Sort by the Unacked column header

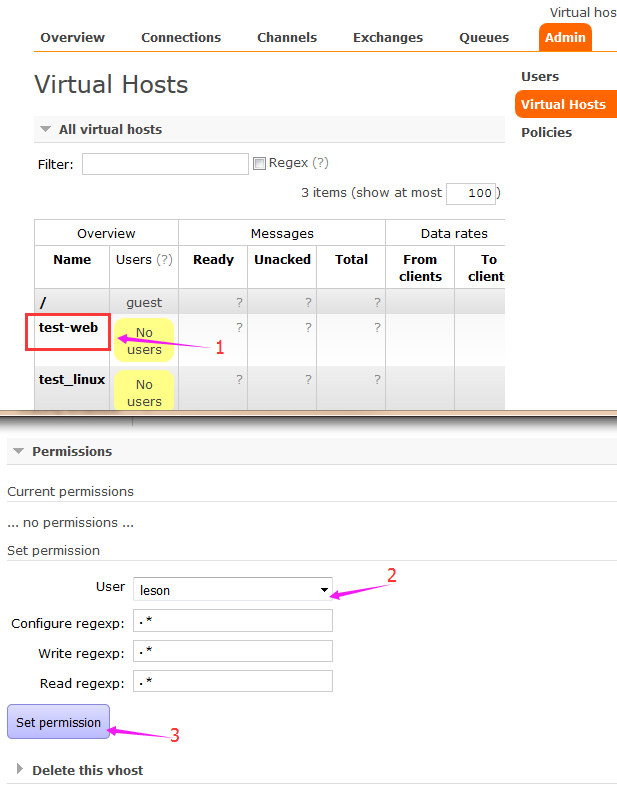[282, 259]
